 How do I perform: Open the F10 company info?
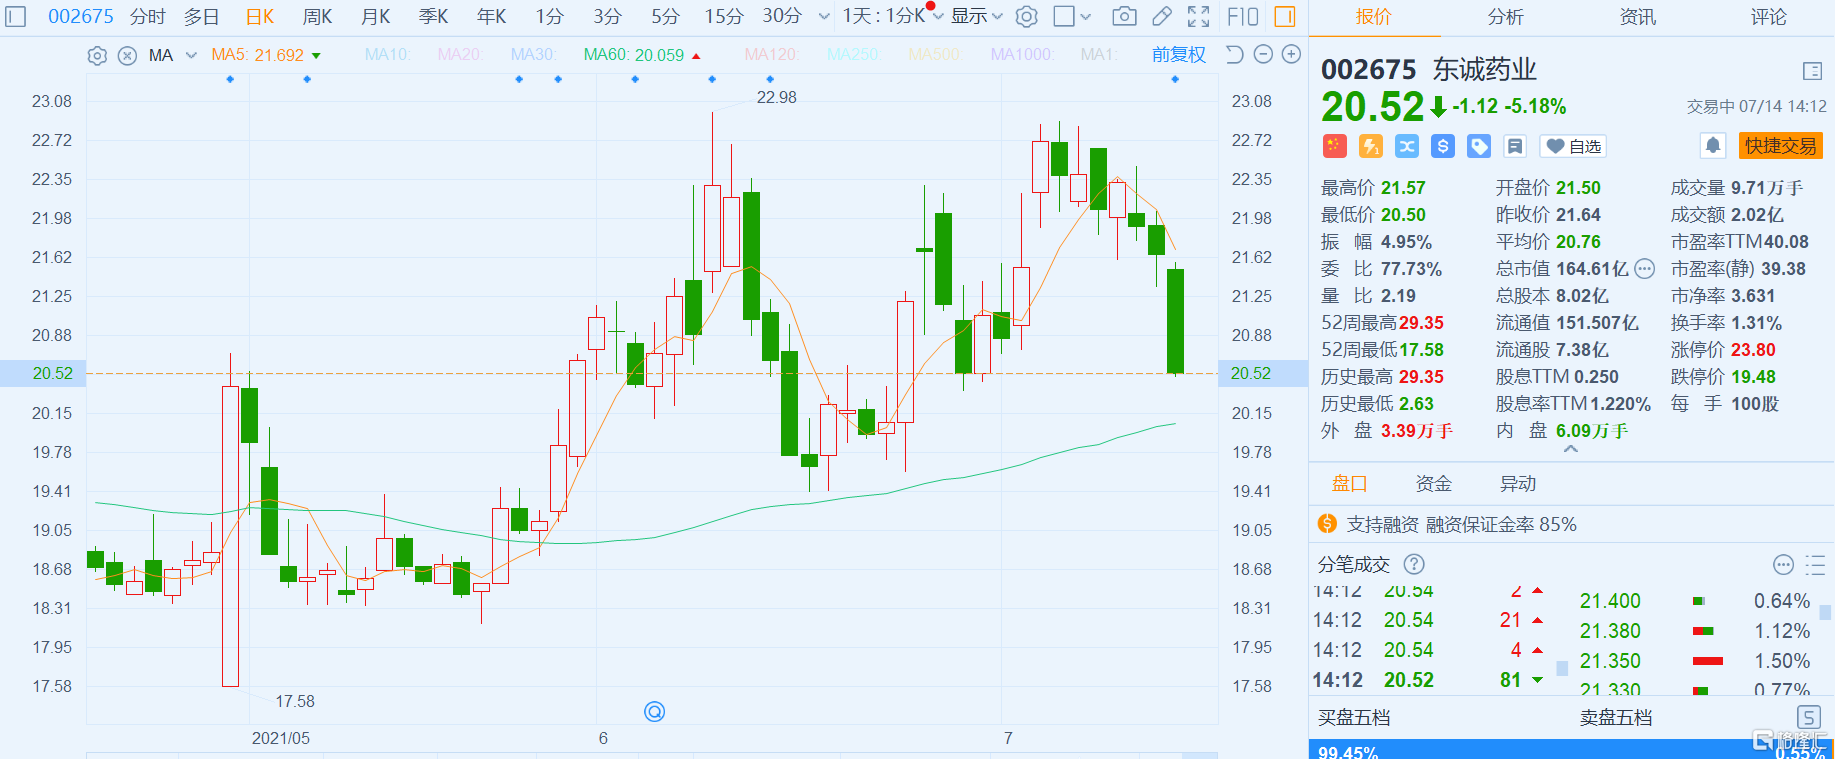coord(1242,16)
